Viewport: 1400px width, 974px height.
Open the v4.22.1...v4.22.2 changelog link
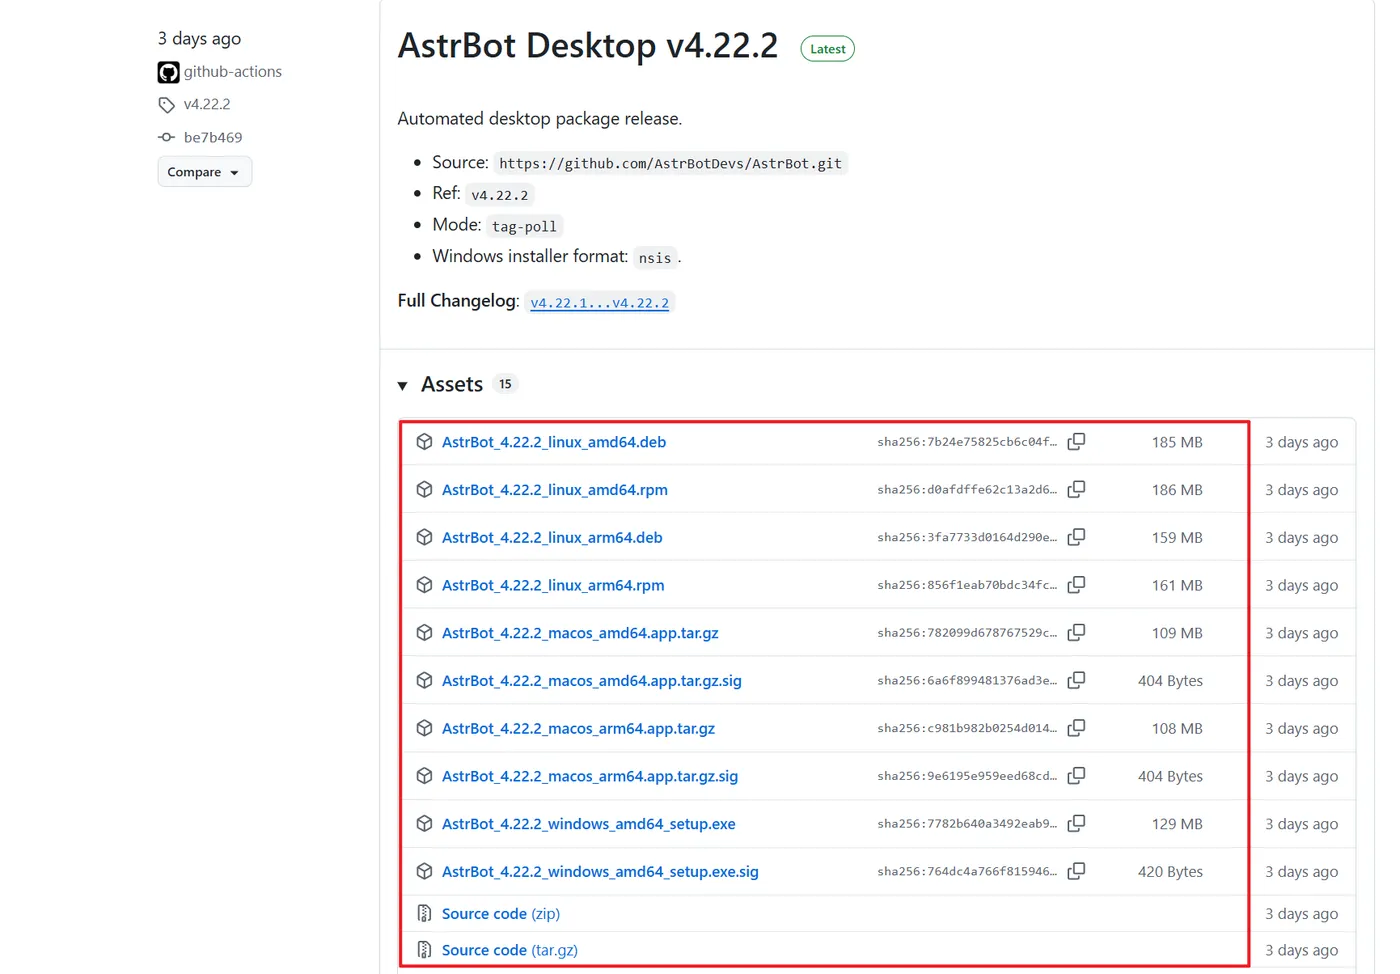coord(600,303)
